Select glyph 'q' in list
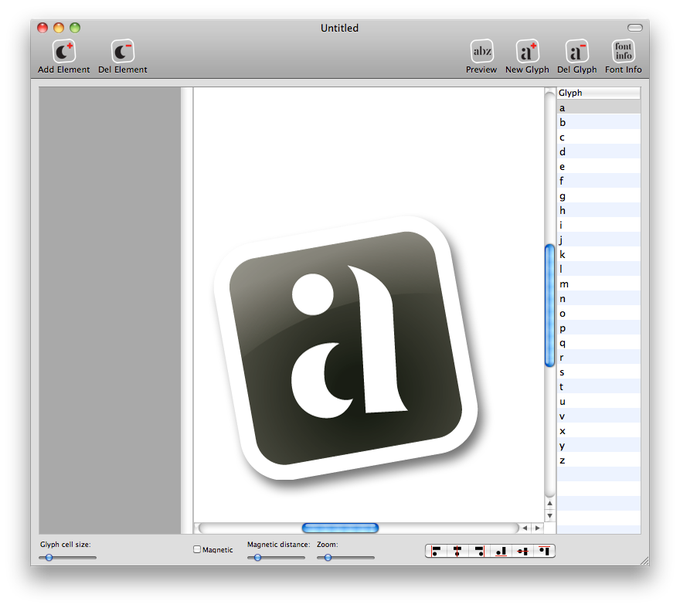This screenshot has height=608, width=680. point(598,343)
